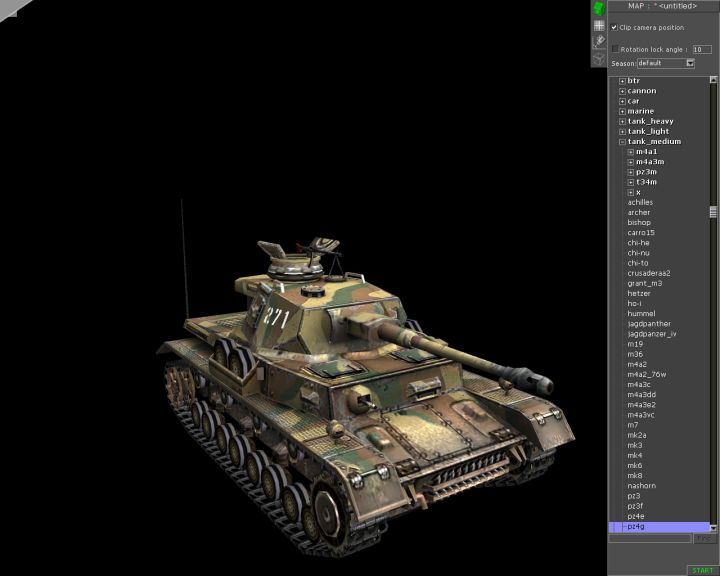Screen dimensions: 720x576
Task: Expand the tank_heavy tree node
Action: pyautogui.click(x=622, y=121)
